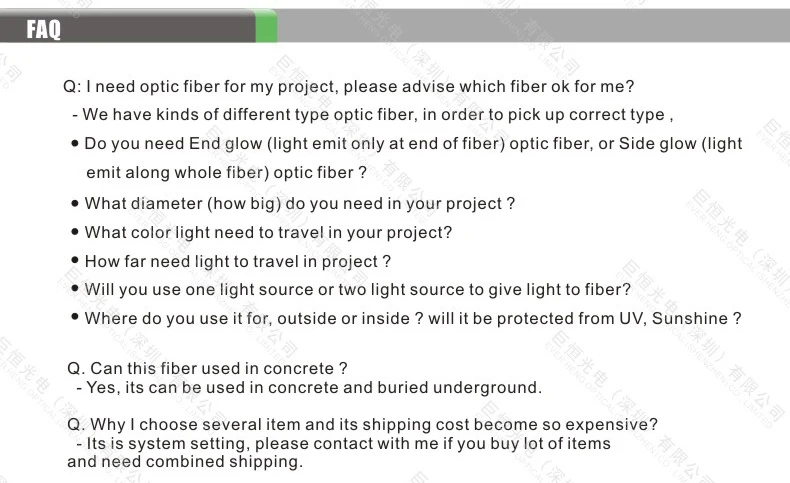The width and height of the screenshot is (790, 483).
Task: Click the bullet before 'What color light'
Action: pos(75,232)
